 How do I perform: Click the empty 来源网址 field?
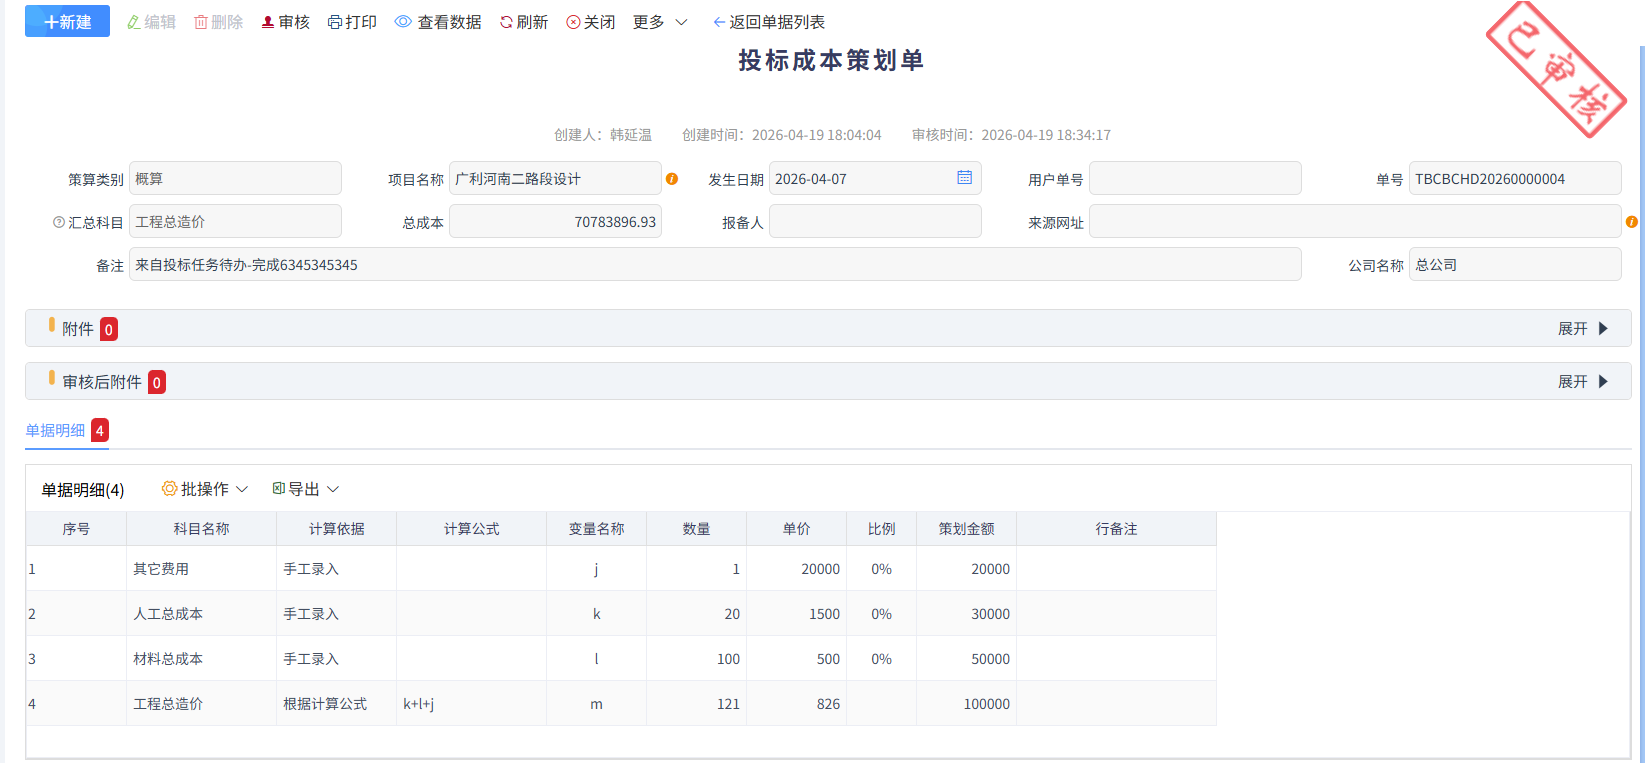(x=1355, y=221)
